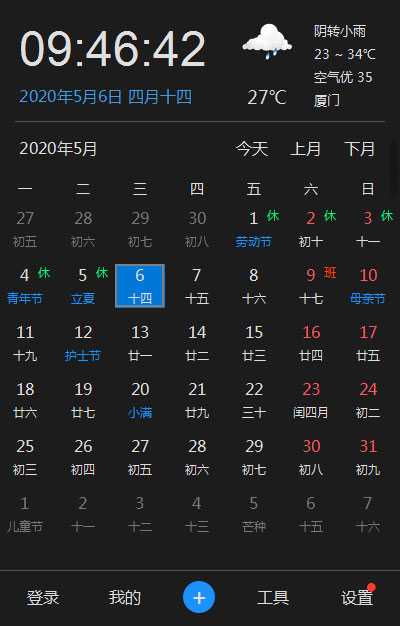Jump to today with 今天
Viewport: 400px width, 626px height.
click(x=252, y=149)
